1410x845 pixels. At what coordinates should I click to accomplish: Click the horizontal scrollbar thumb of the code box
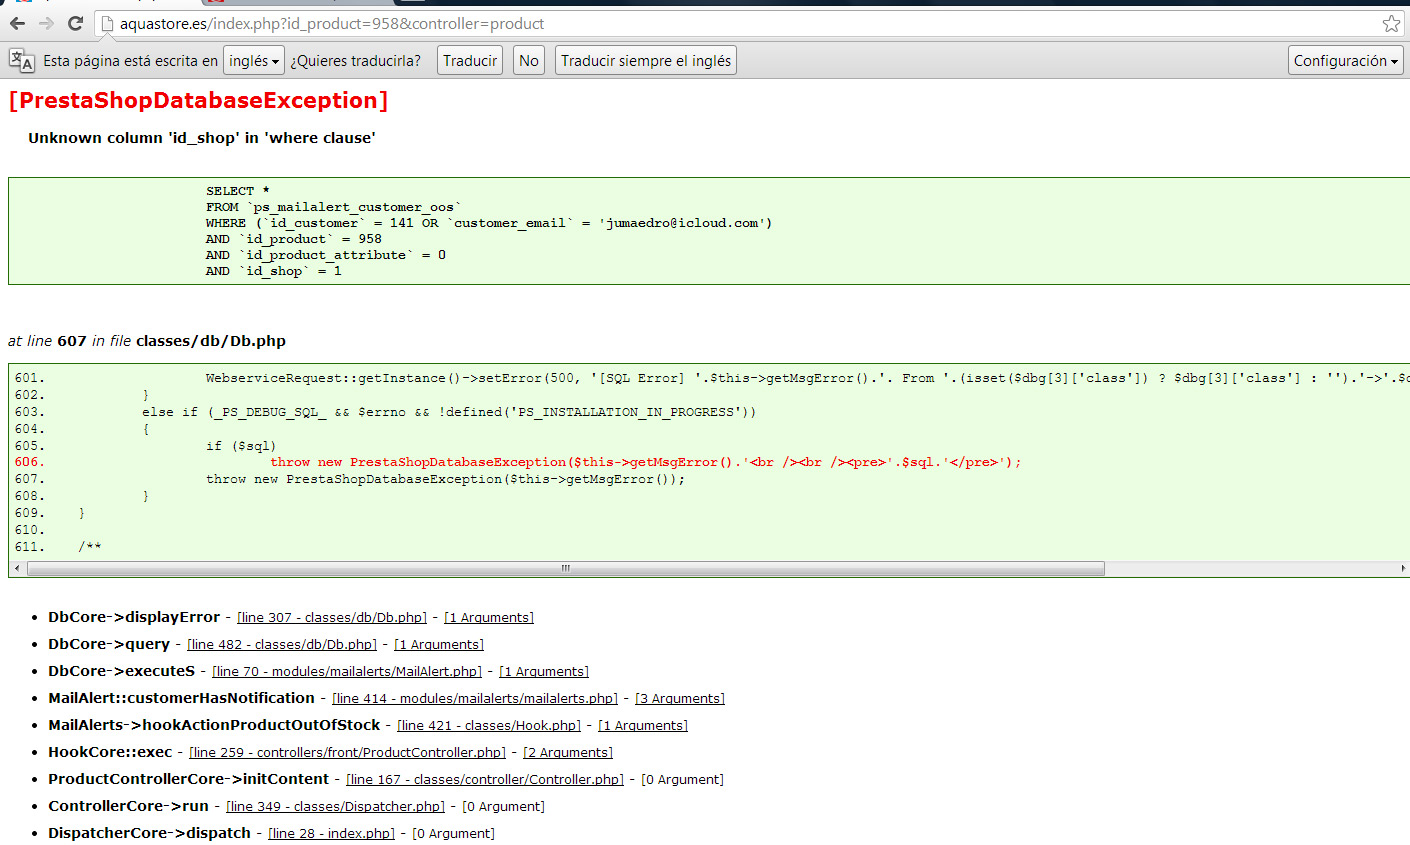click(566, 569)
